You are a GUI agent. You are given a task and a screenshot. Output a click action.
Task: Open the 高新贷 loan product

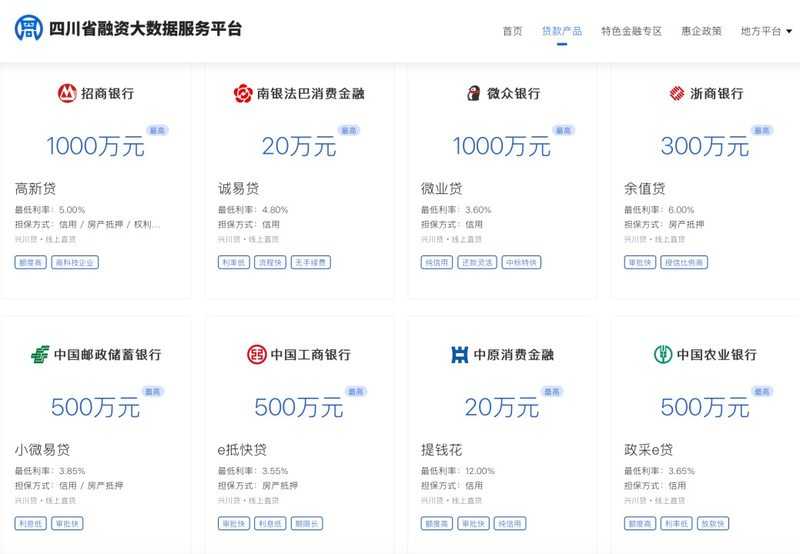(35, 188)
